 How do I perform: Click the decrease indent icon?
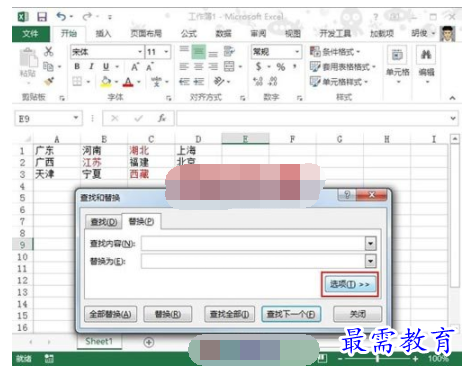click(184, 81)
